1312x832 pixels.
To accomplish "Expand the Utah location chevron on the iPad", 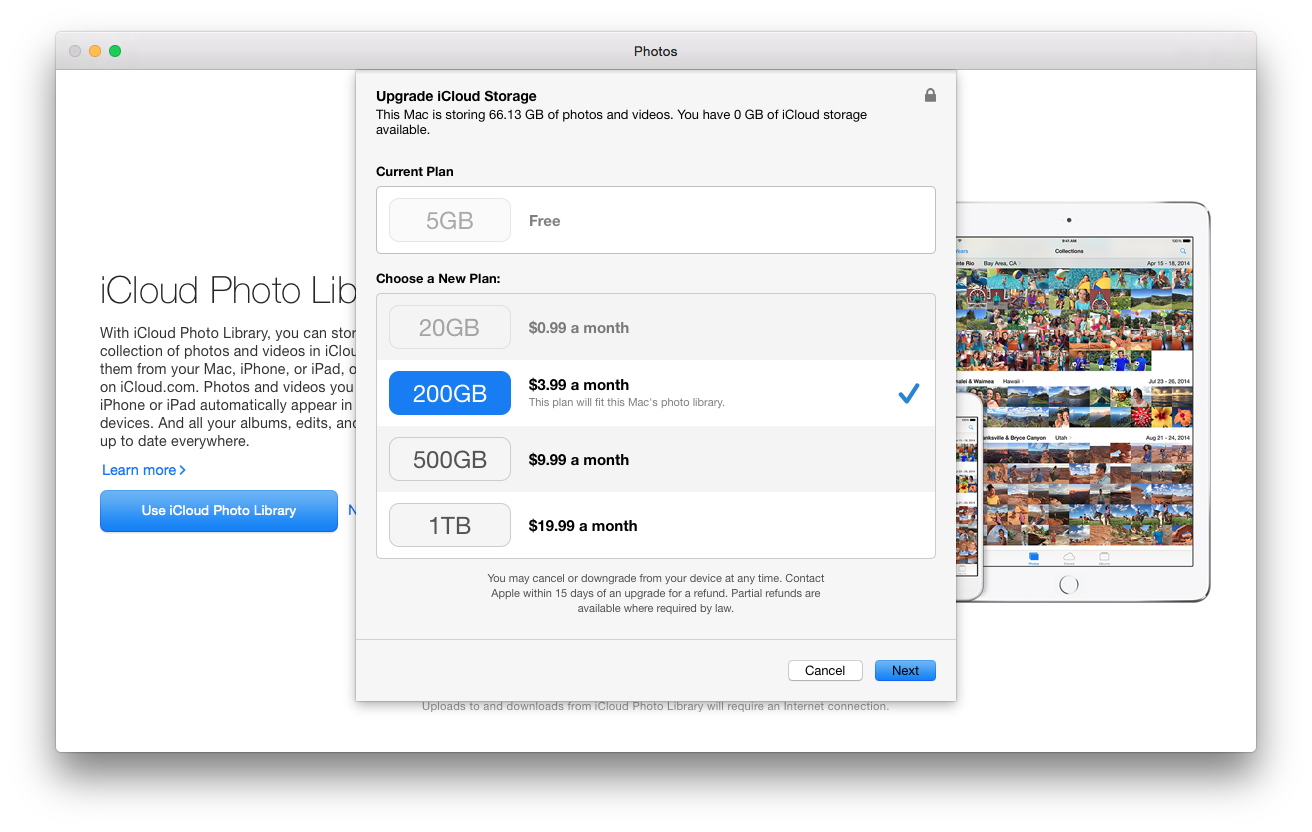I will click(x=1072, y=438).
